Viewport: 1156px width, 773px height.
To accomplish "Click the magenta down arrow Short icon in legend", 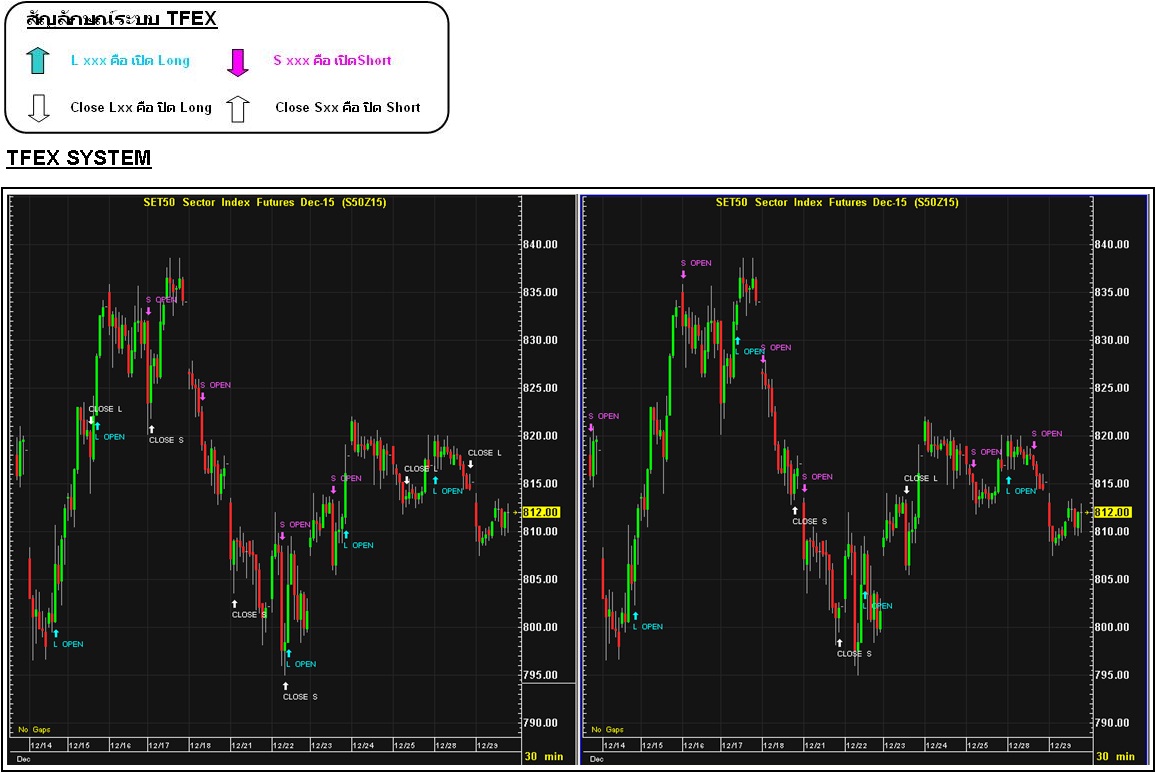I will click(237, 63).
